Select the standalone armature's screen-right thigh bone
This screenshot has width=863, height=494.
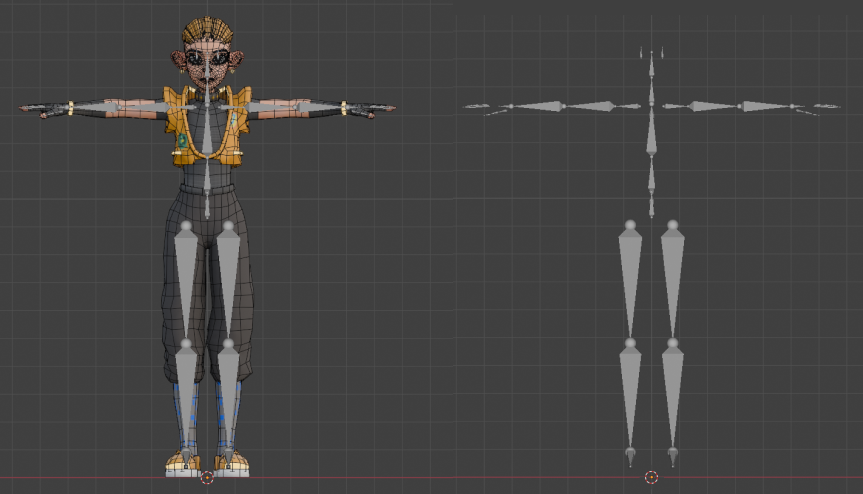click(x=672, y=280)
